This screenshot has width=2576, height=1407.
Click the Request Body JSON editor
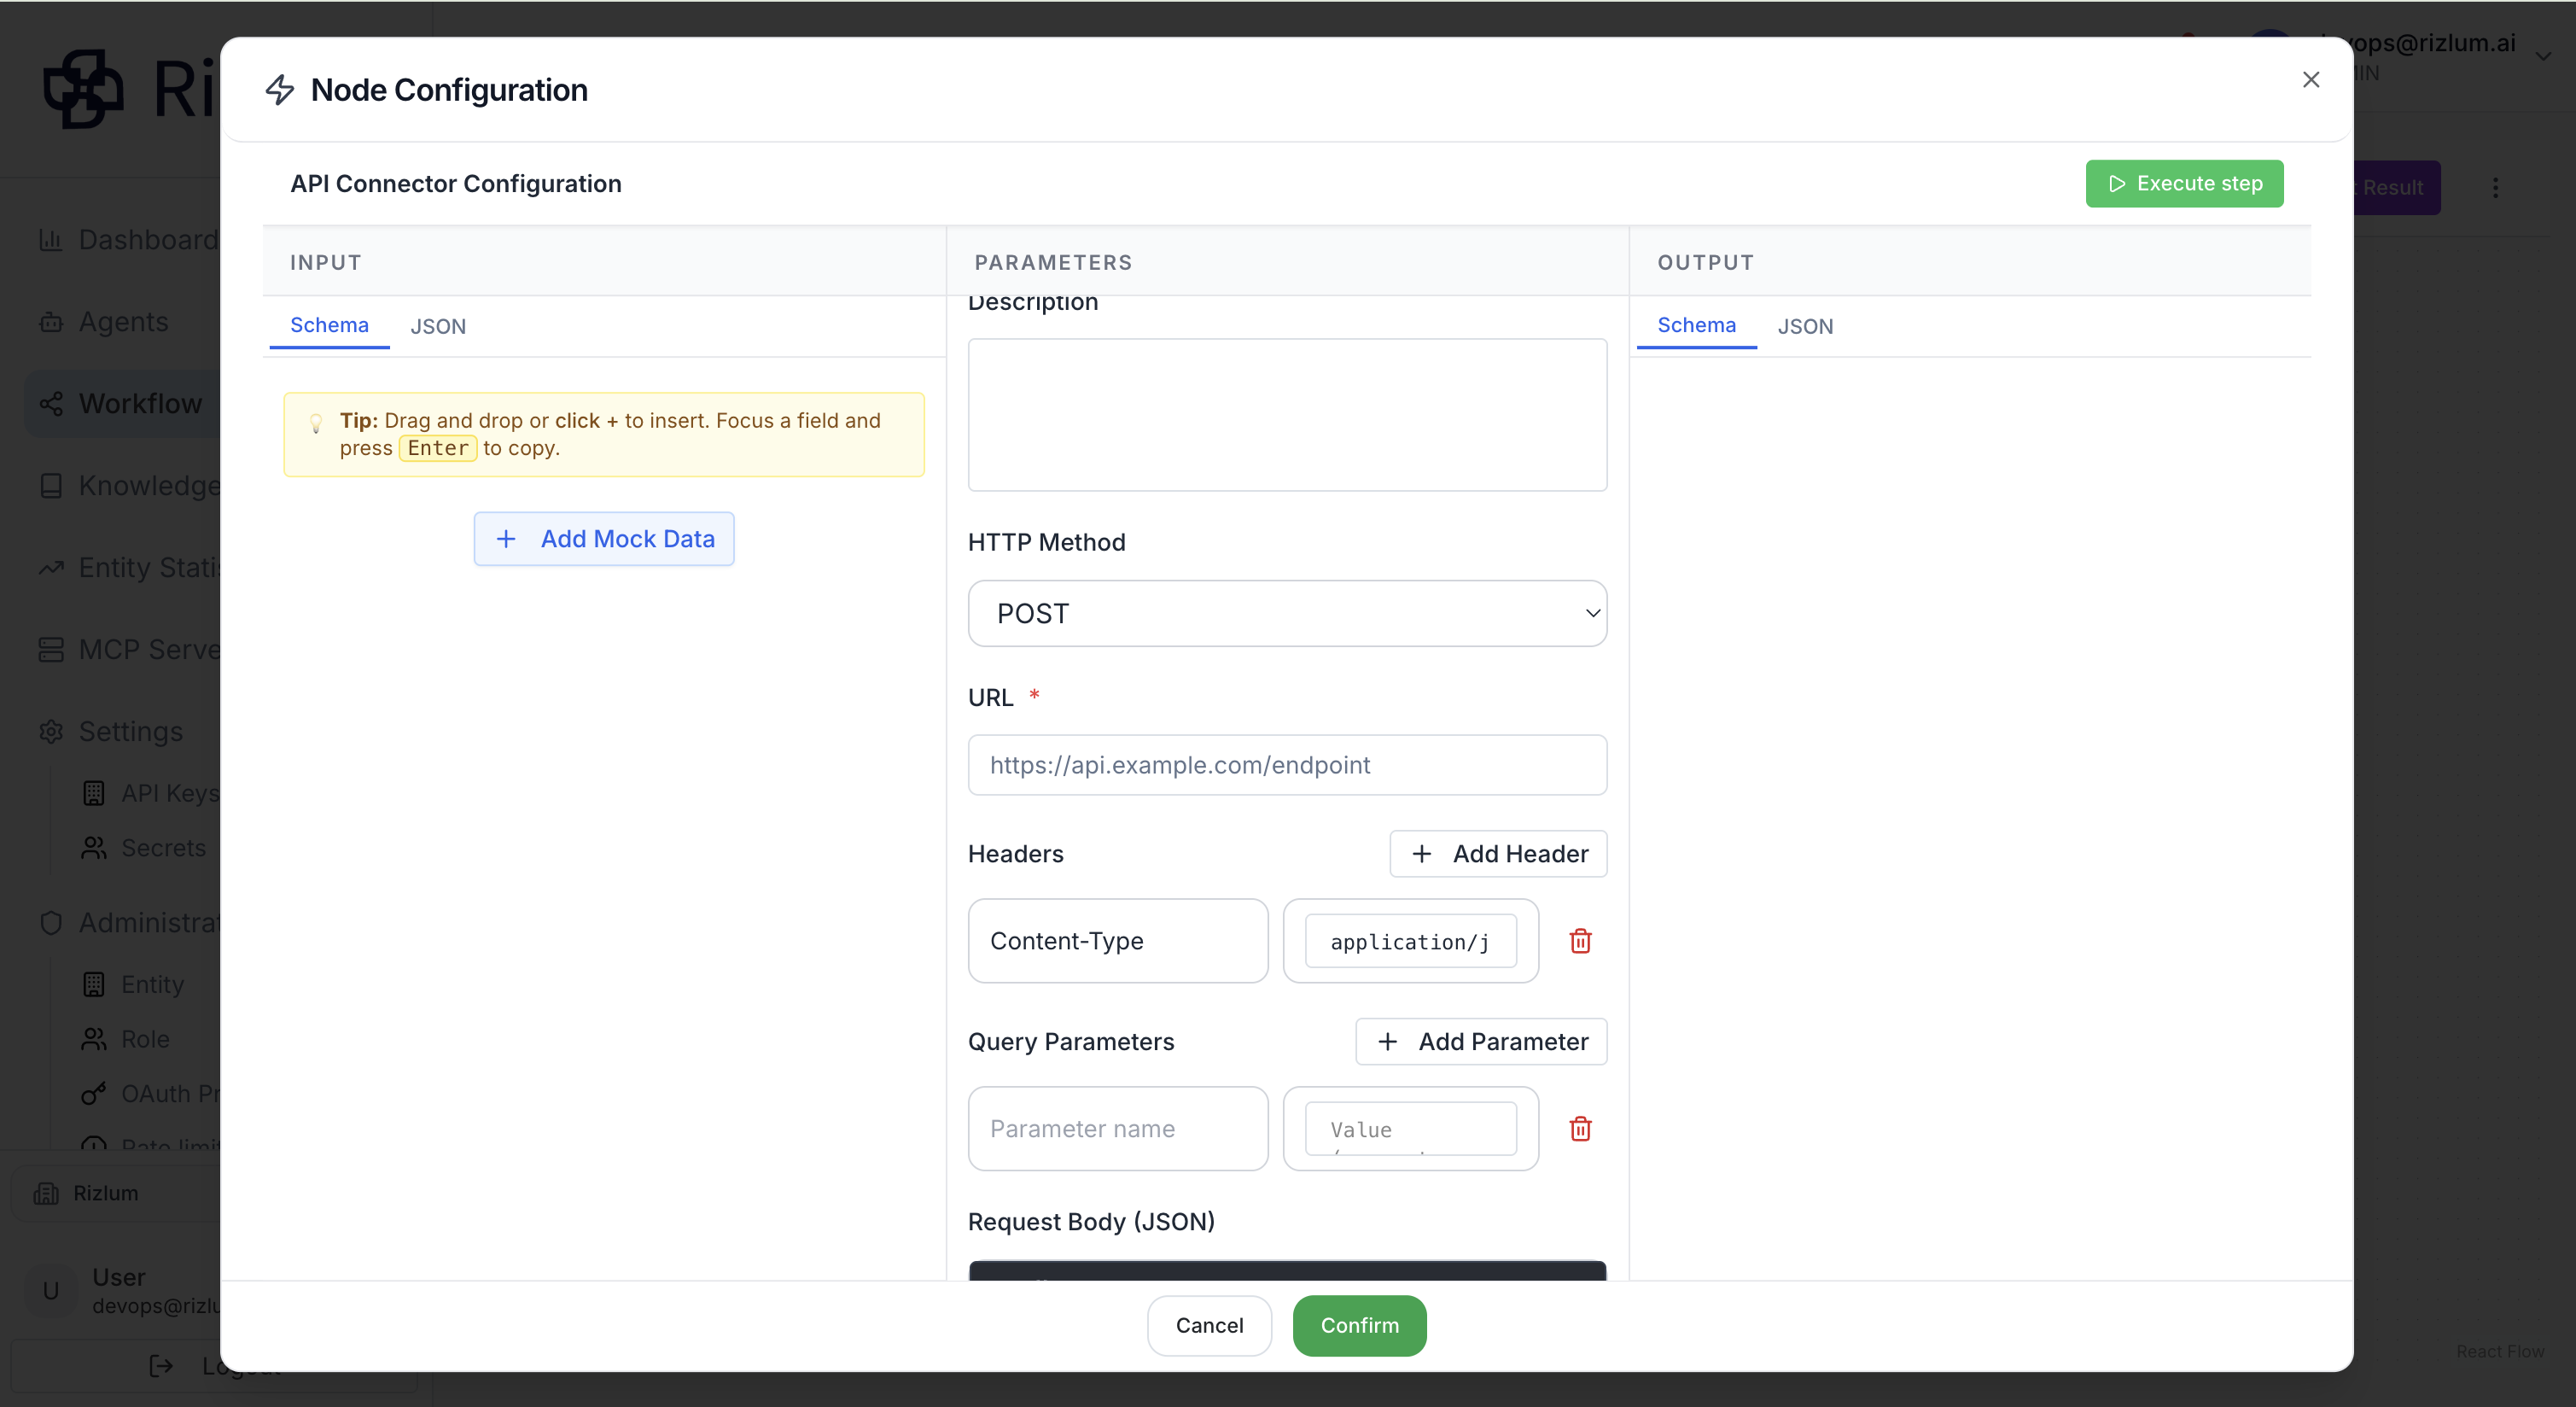pyautogui.click(x=1287, y=1271)
